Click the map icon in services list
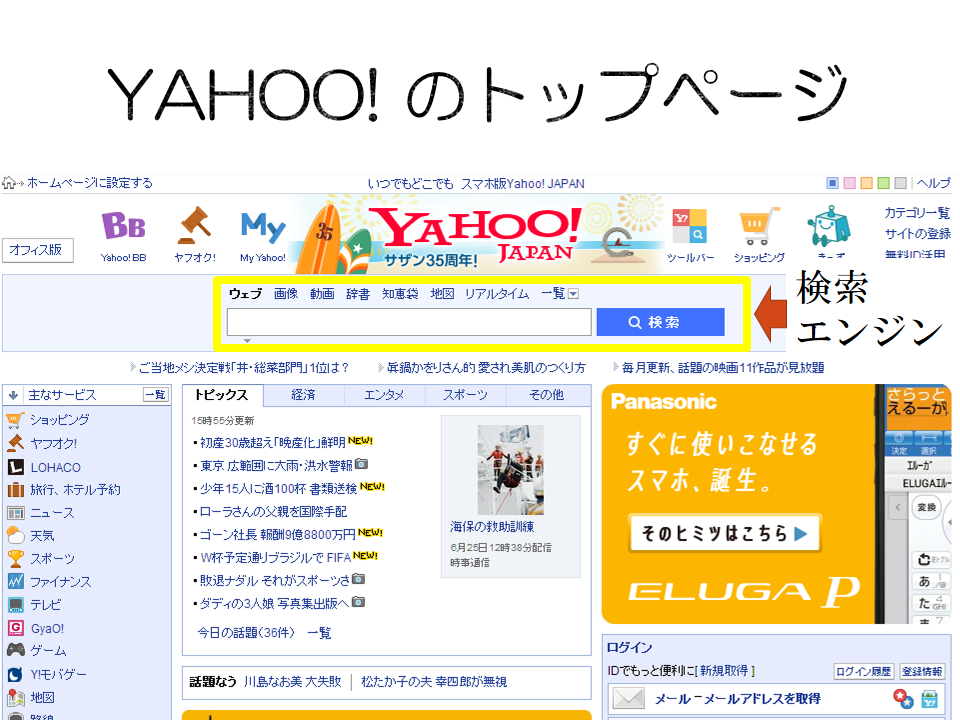 pyautogui.click(x=15, y=697)
